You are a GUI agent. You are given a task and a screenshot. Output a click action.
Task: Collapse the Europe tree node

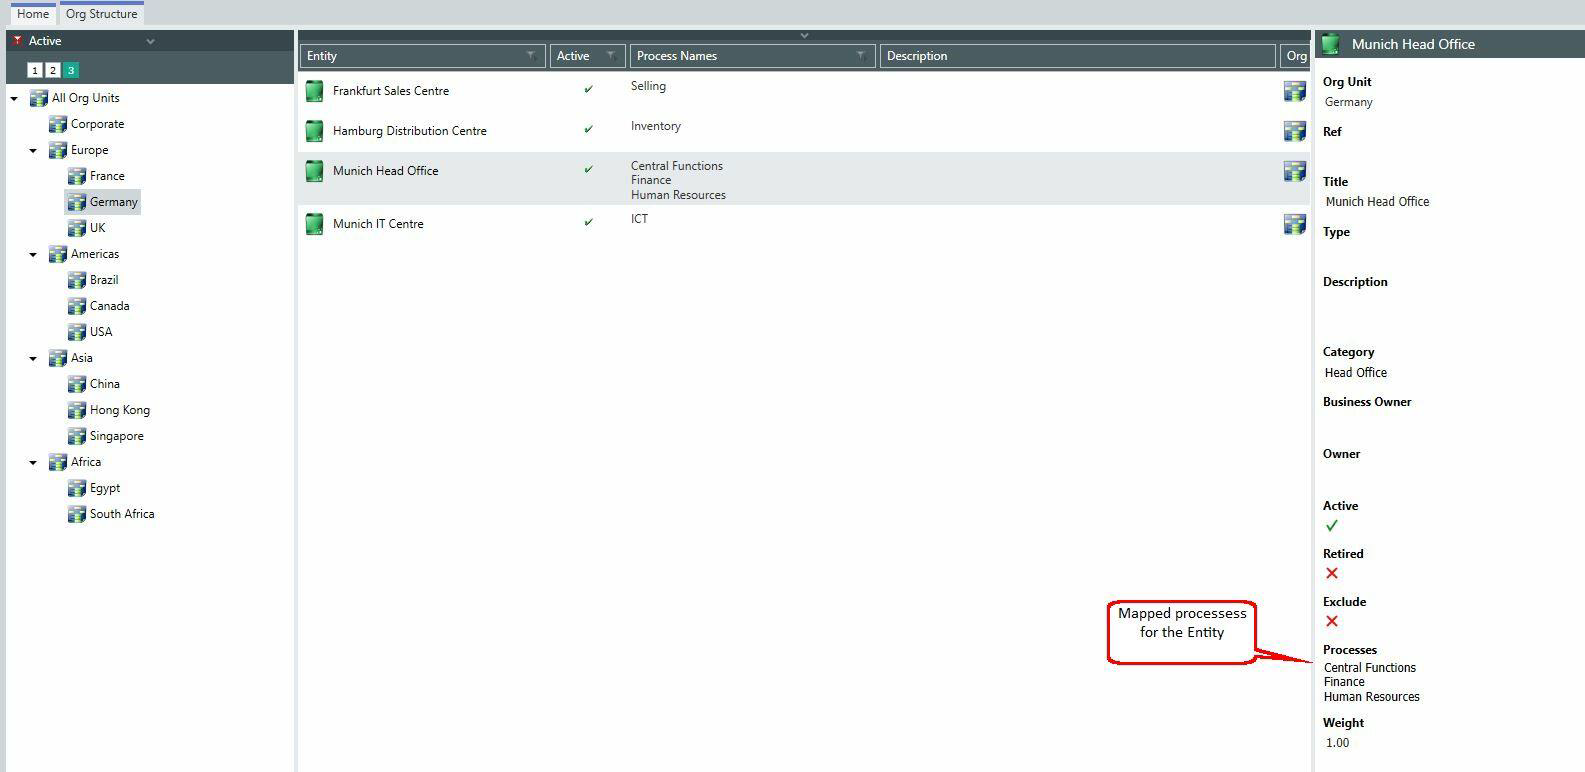pyautogui.click(x=33, y=151)
